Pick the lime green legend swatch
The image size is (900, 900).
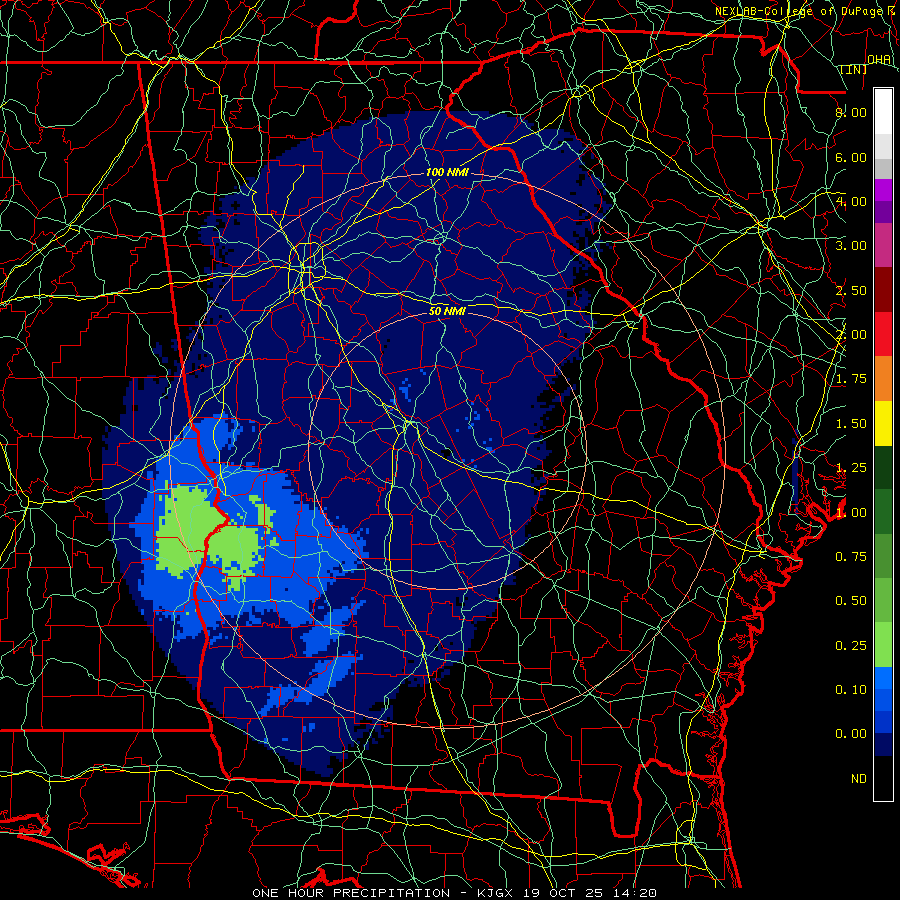coord(883,645)
